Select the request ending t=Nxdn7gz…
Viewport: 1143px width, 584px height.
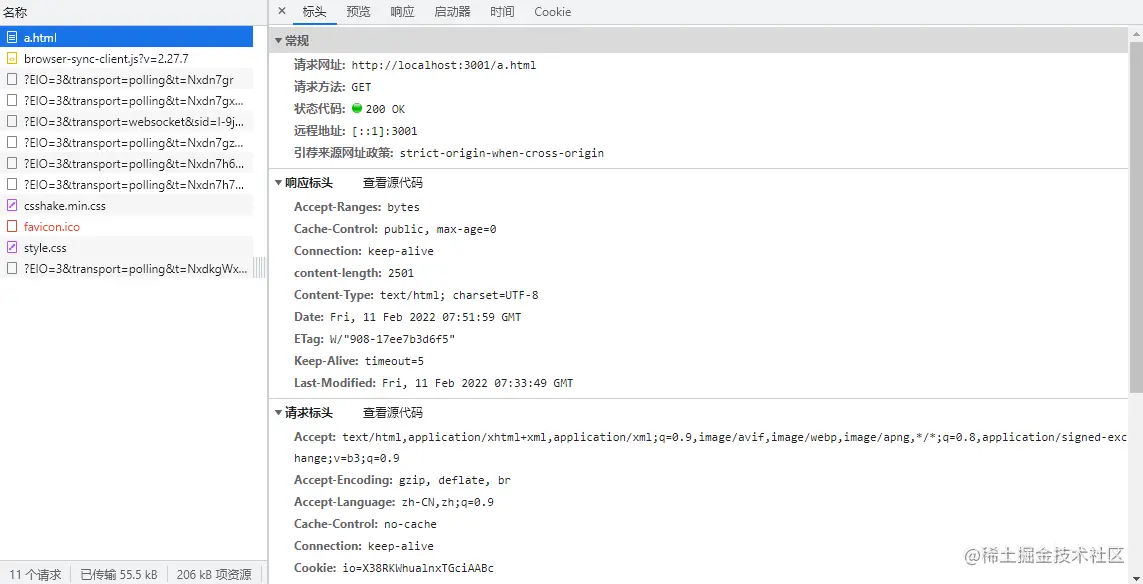(127, 143)
